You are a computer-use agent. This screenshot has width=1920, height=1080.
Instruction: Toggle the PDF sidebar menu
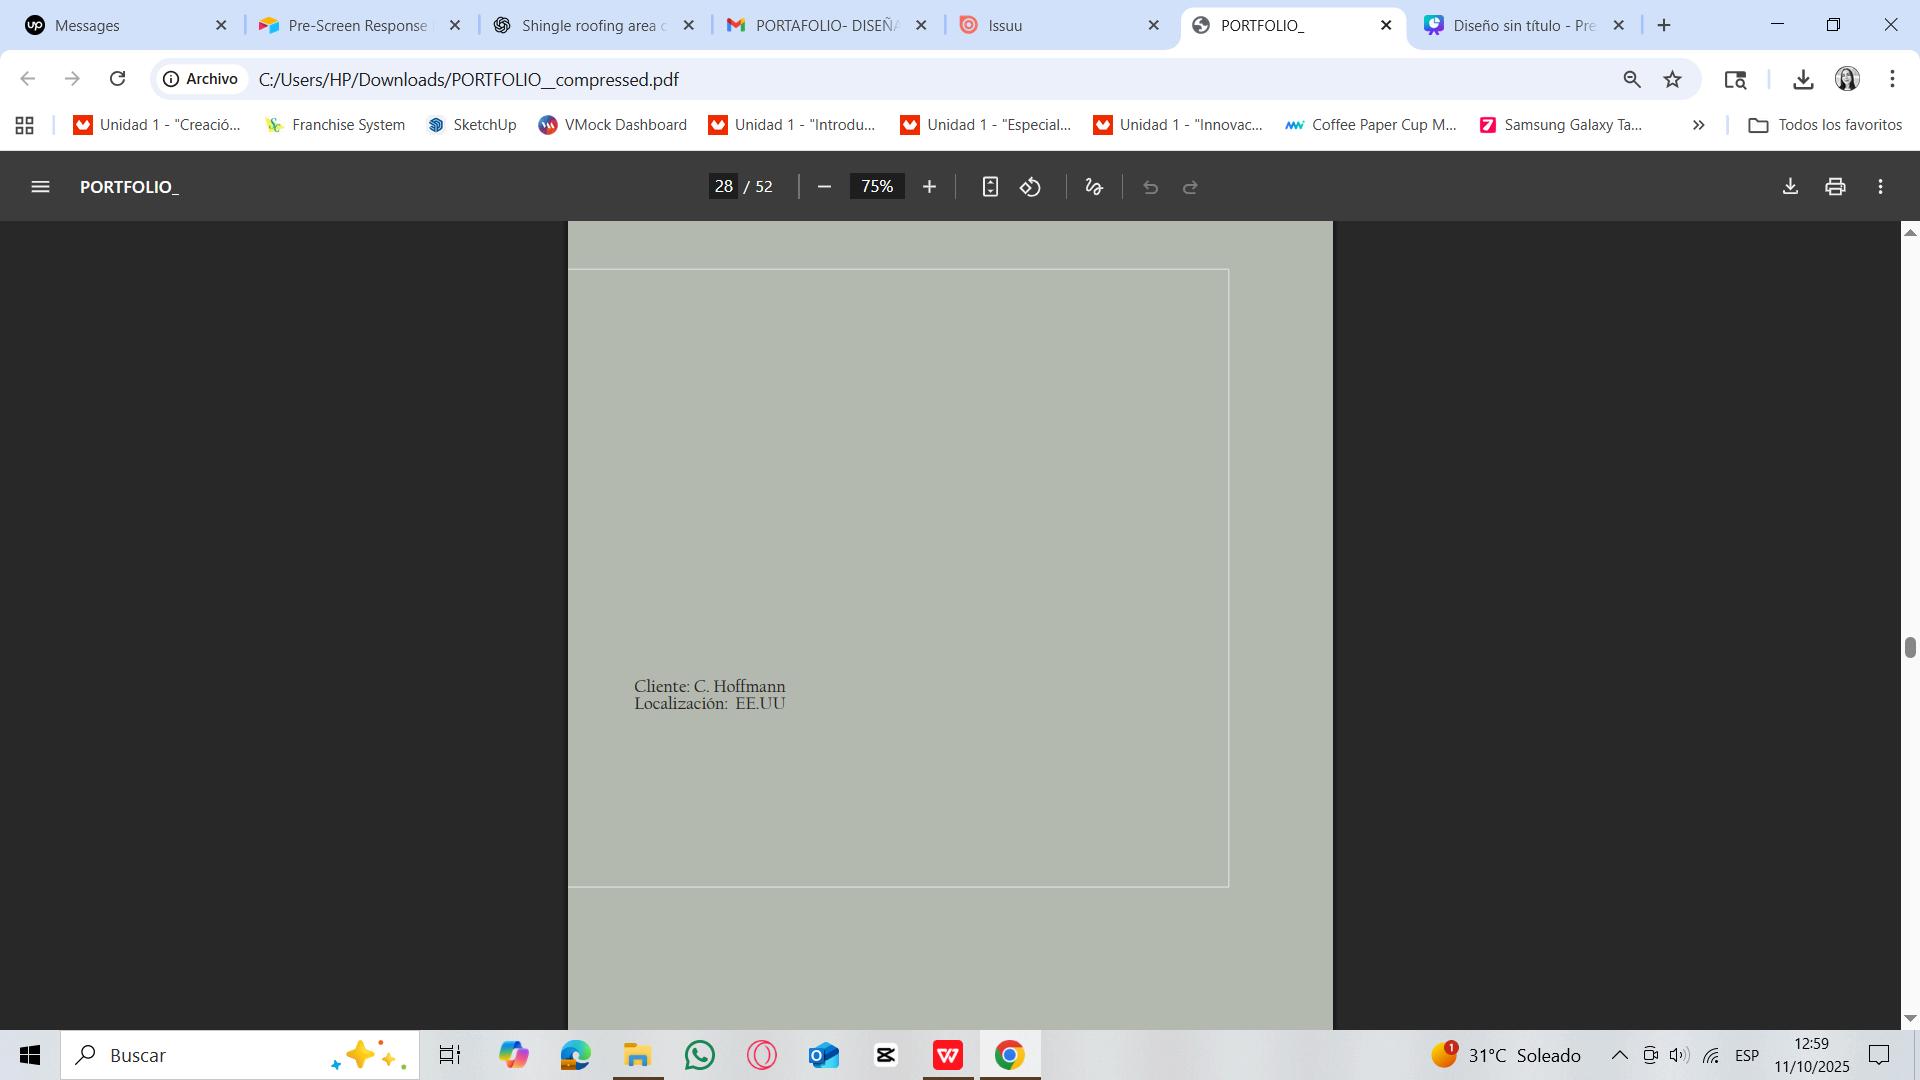point(40,187)
